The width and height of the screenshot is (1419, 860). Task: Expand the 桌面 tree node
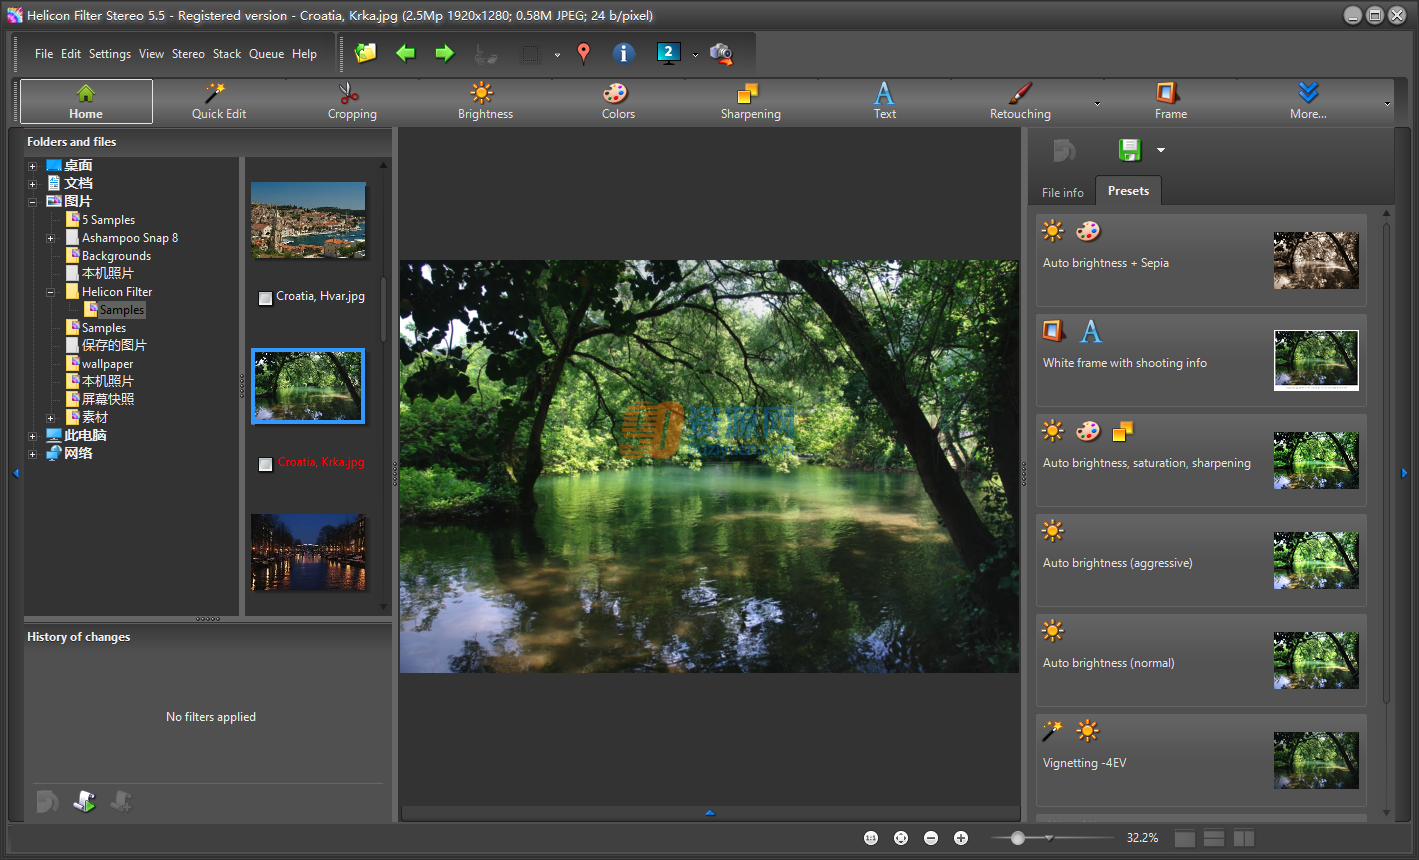tap(33, 166)
